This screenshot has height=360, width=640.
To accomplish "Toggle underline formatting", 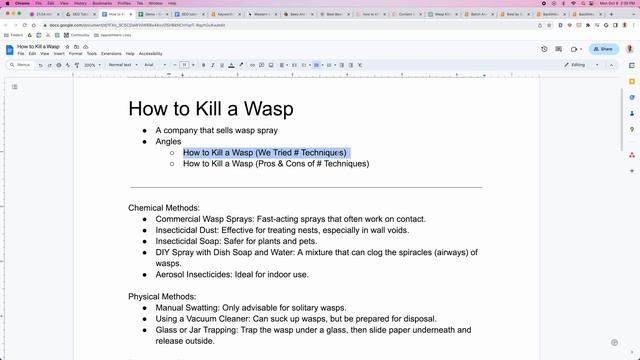I will (x=222, y=65).
